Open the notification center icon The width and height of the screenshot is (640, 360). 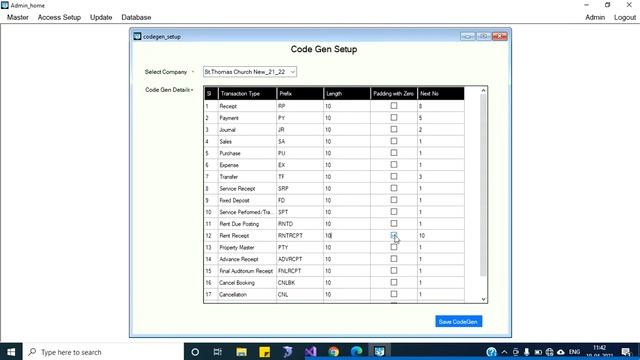[626, 352]
